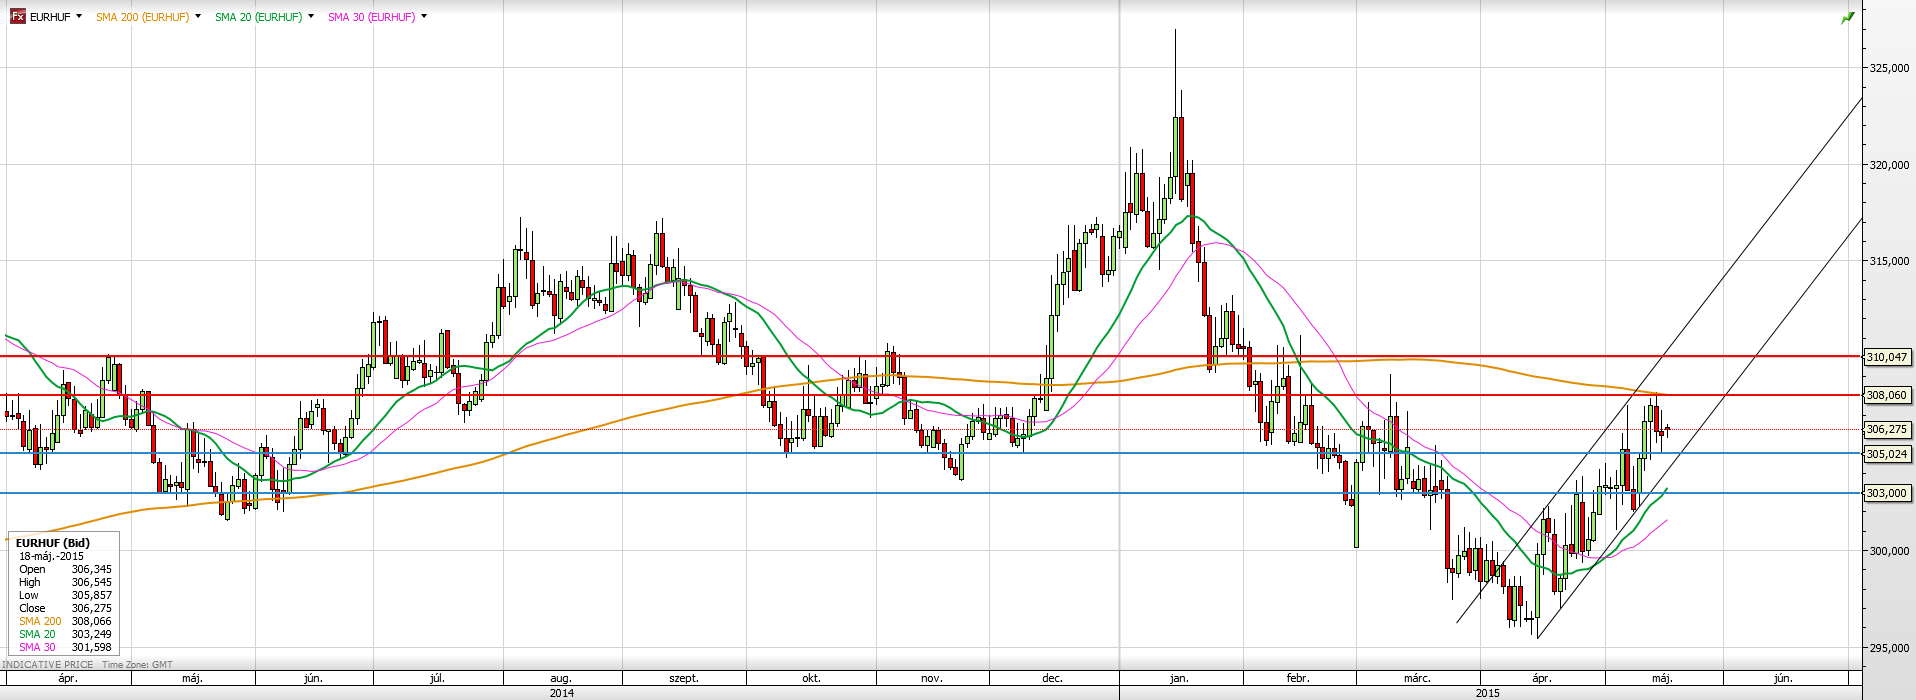Click the jan. month on time axis
This screenshot has width=1916, height=700.
pyautogui.click(x=1179, y=678)
